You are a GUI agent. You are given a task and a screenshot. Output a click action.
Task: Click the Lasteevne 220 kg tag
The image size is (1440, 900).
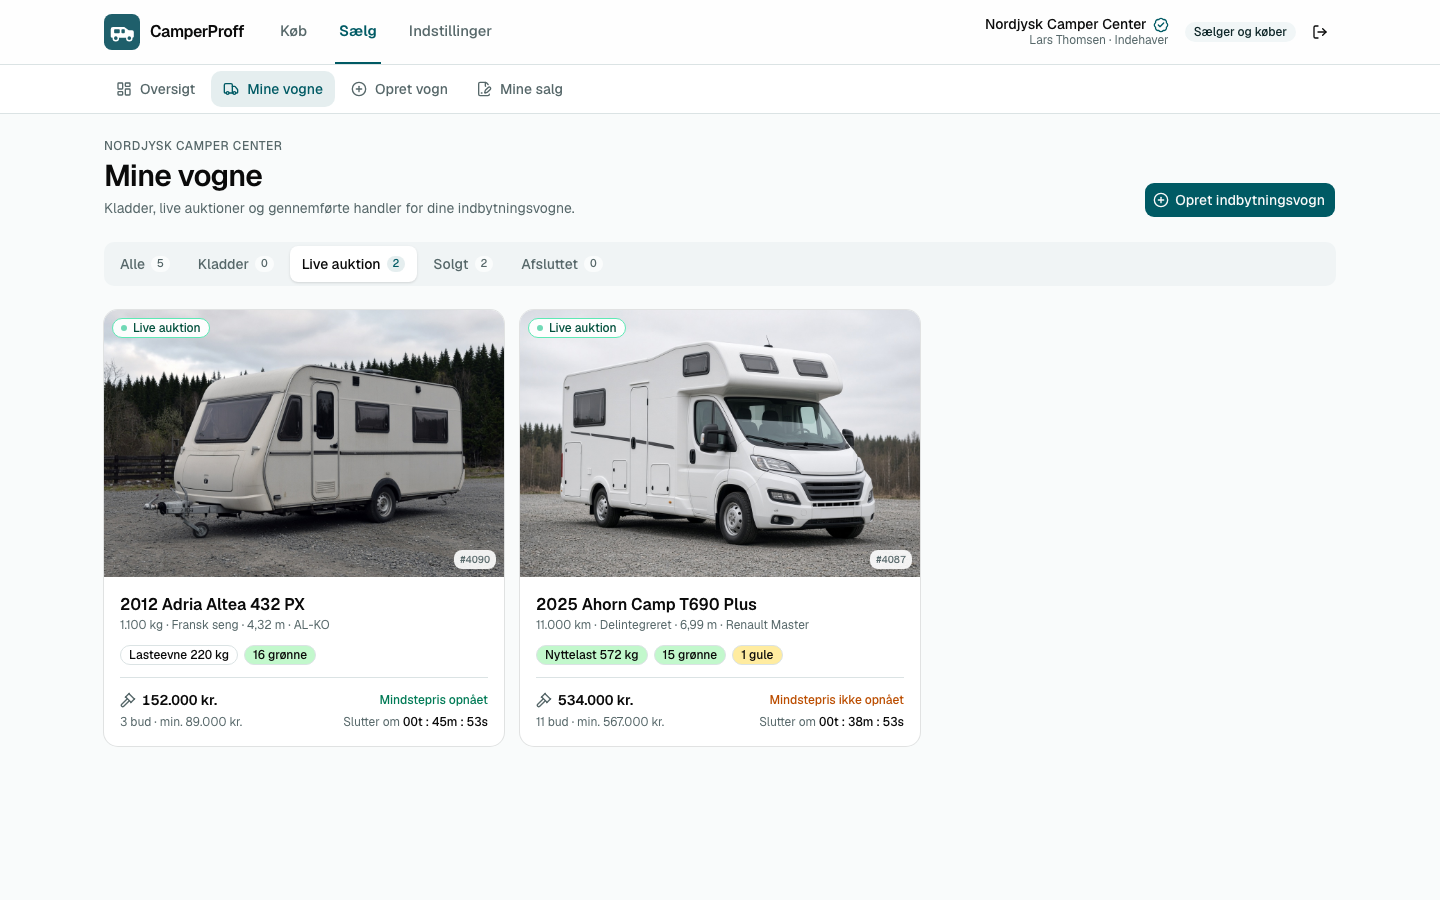point(179,655)
